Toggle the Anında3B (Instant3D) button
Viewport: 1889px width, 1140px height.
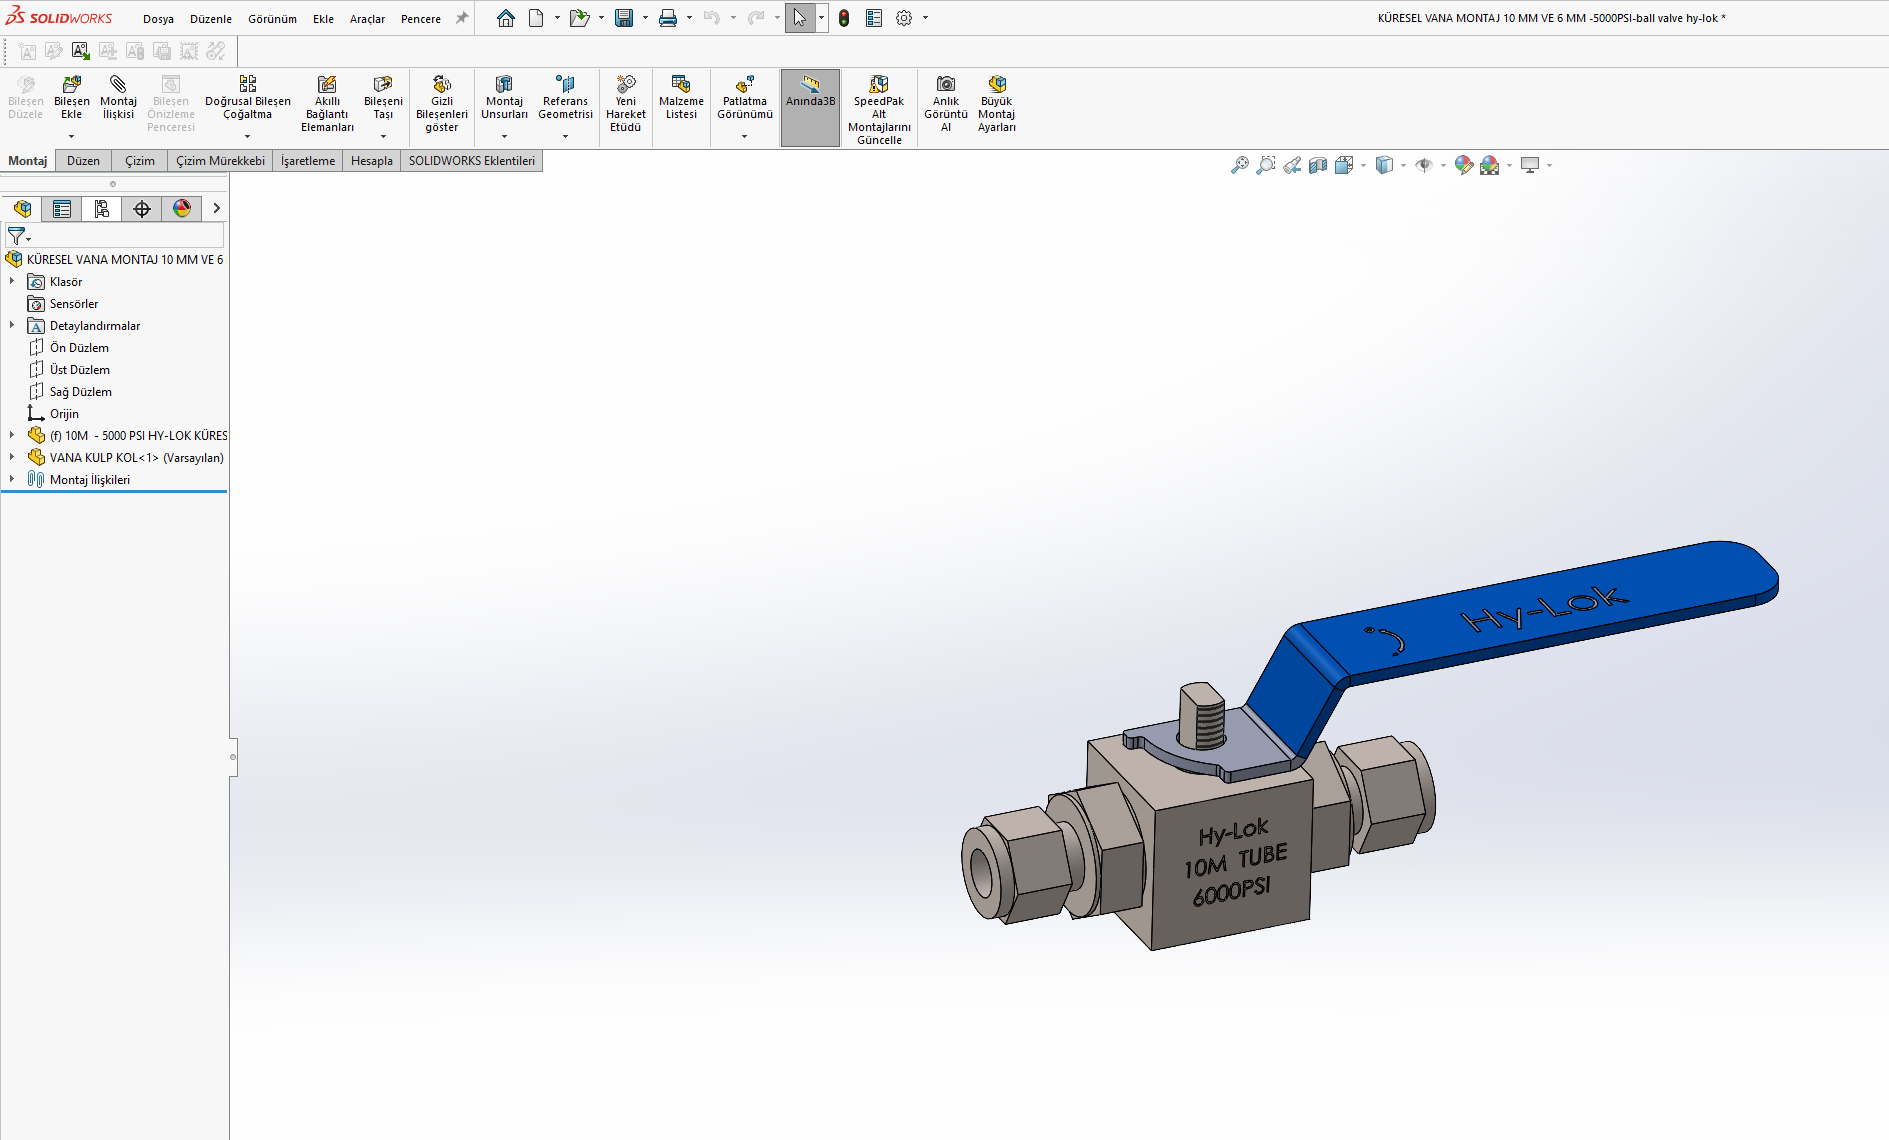pos(810,108)
